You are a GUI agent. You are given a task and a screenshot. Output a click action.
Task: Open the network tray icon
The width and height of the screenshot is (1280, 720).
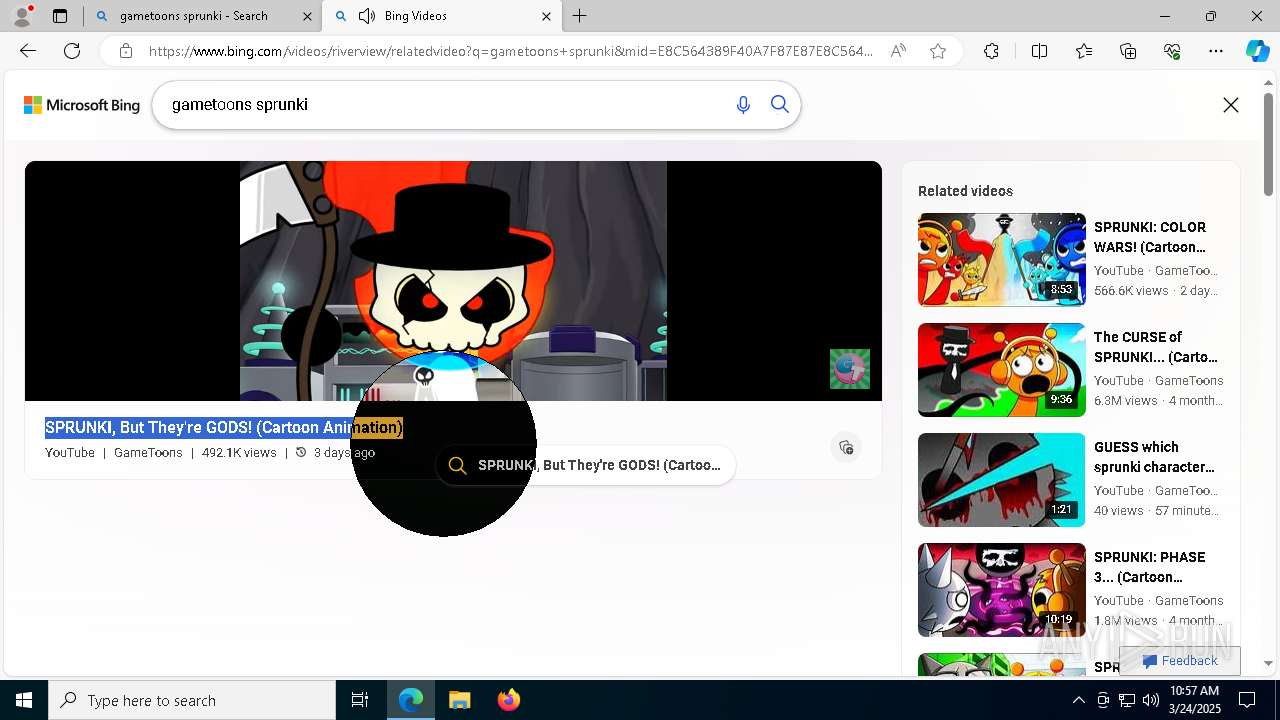pos(1127,700)
